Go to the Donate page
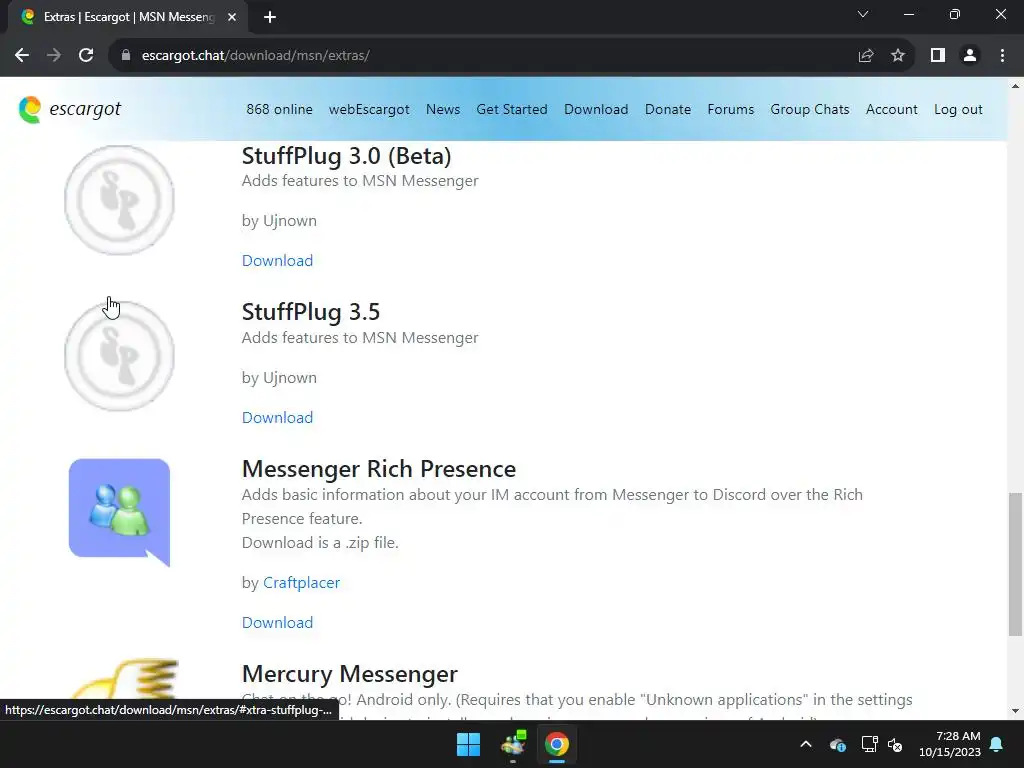Viewport: 1024px width, 768px height. 668,109
